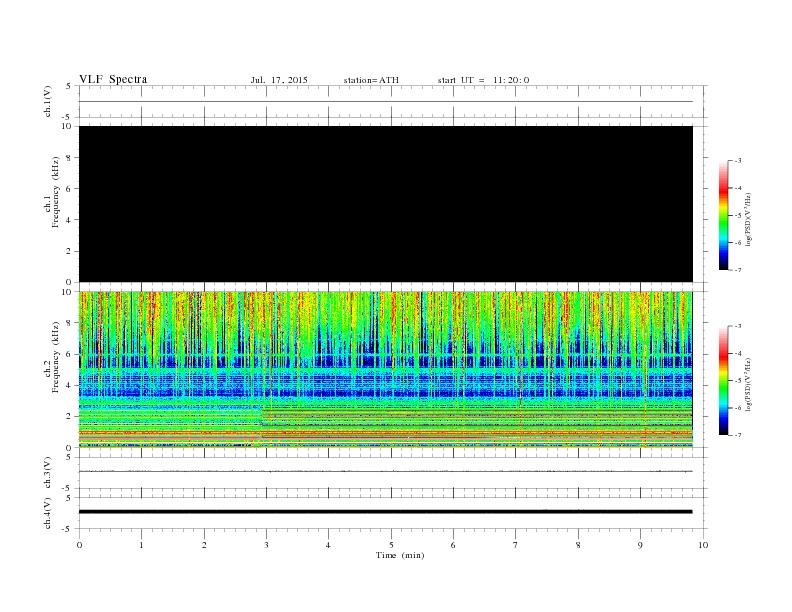This screenshot has width=792, height=612.
Task: Click the bottom time axis tick label "10"
Action: (x=703, y=545)
